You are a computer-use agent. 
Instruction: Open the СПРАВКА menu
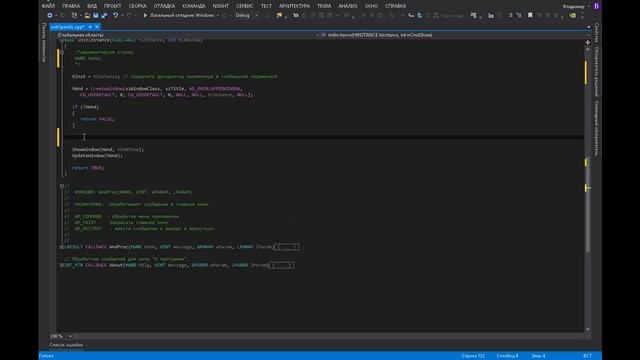(x=396, y=6)
